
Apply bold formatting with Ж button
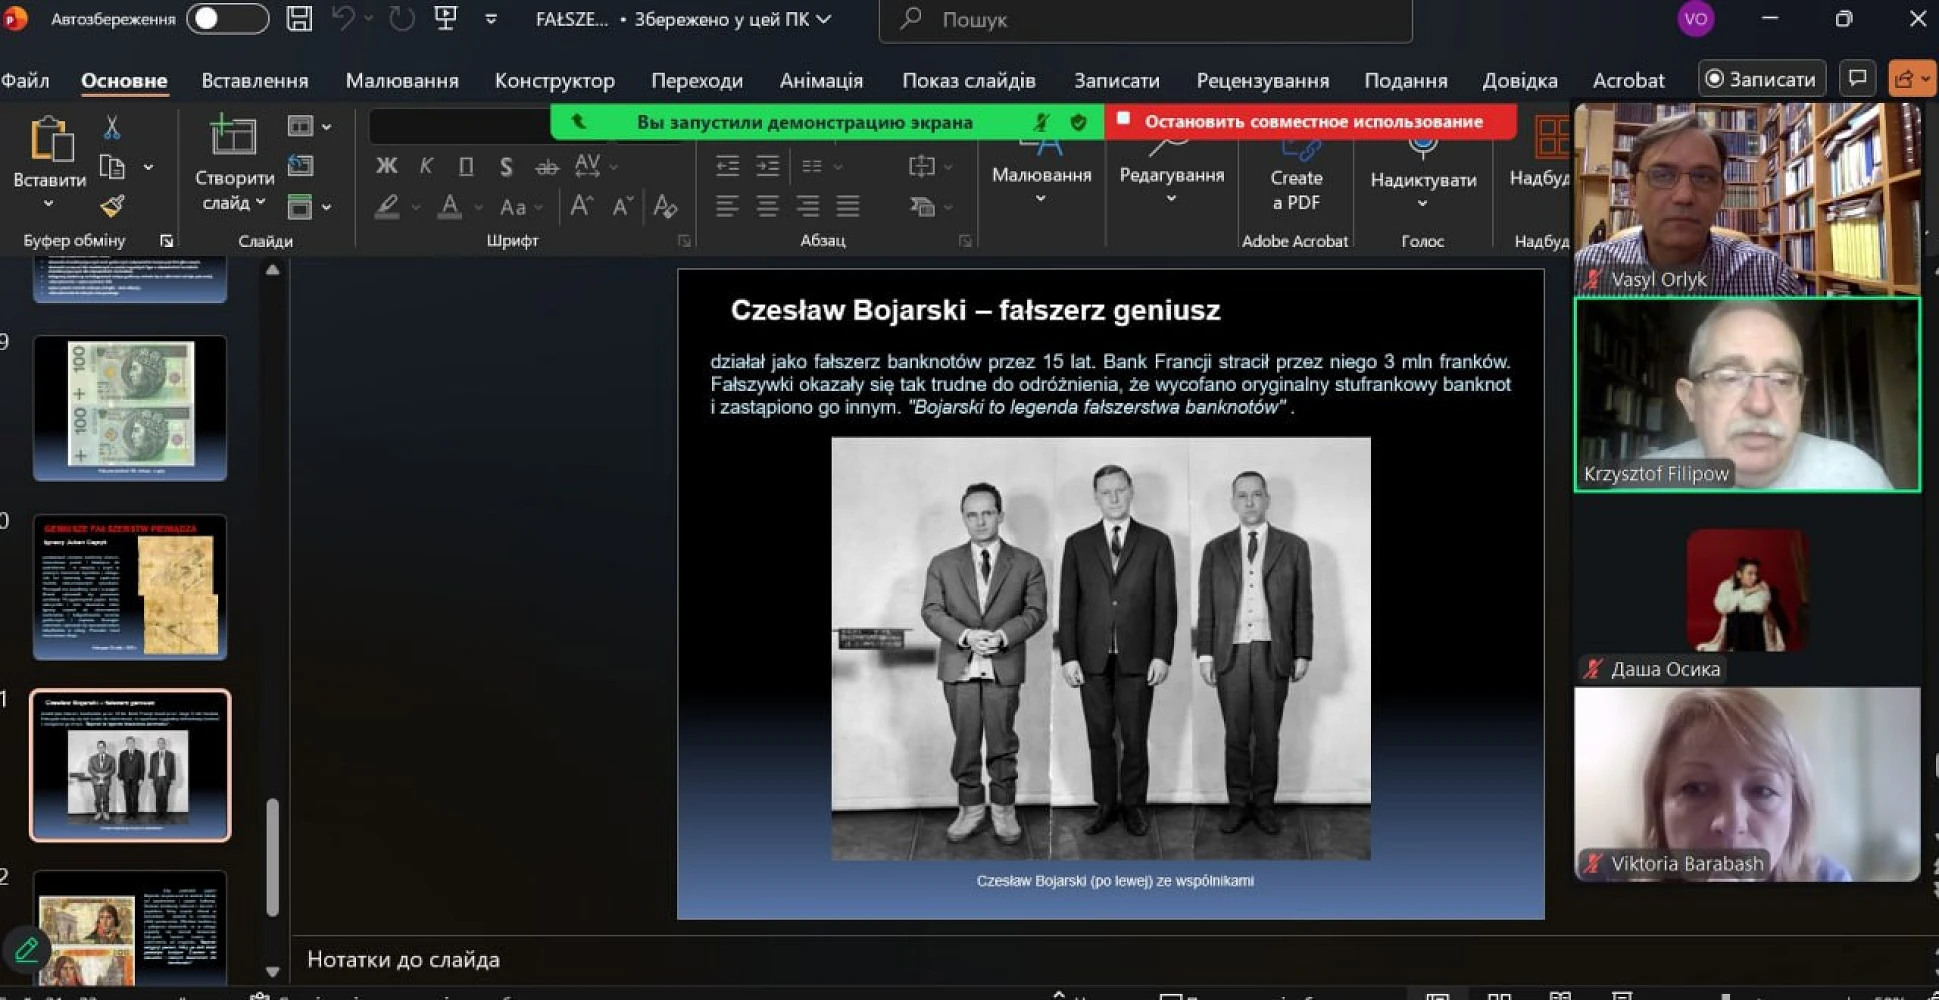[386, 166]
